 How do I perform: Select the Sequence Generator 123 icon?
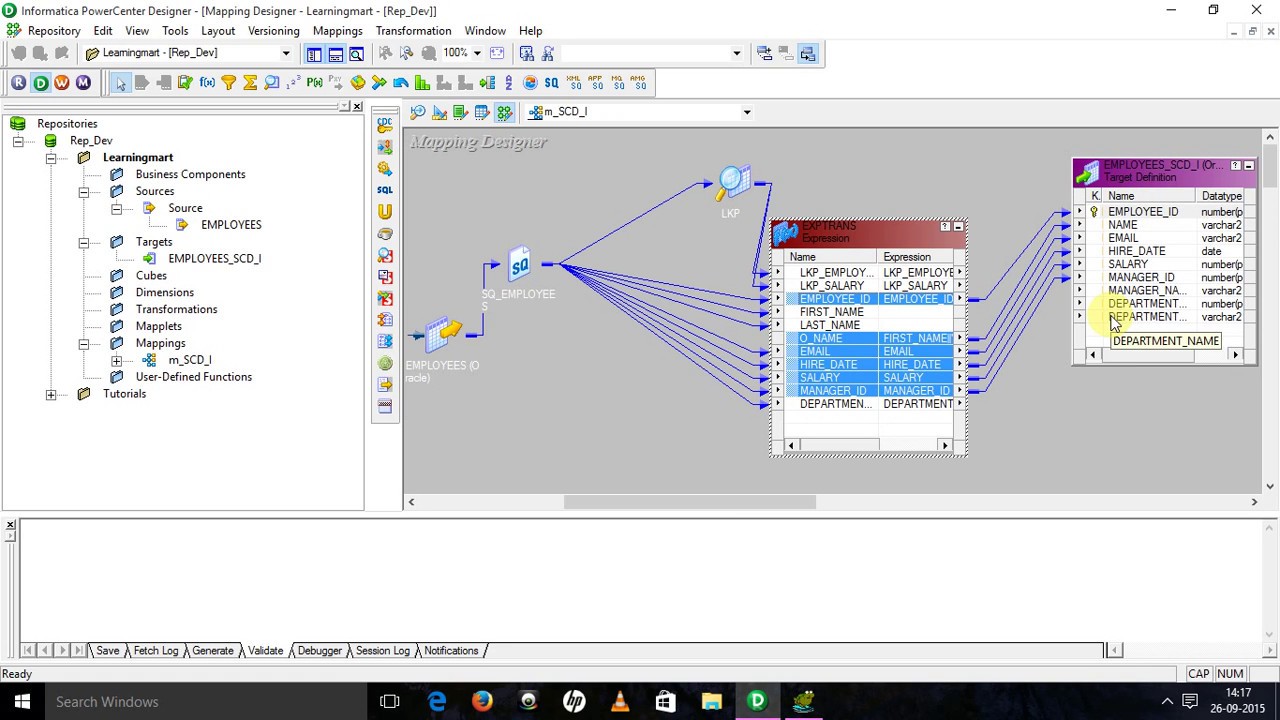293,83
